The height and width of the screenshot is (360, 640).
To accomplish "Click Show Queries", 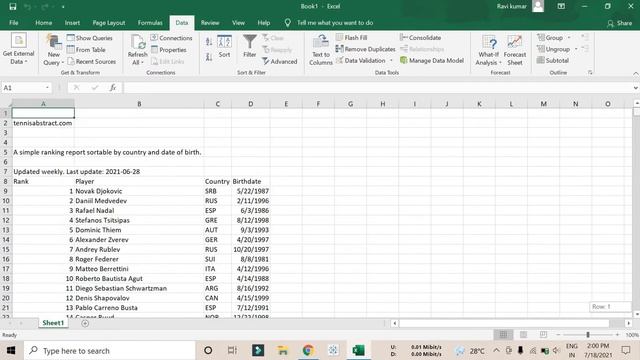I will pos(90,38).
